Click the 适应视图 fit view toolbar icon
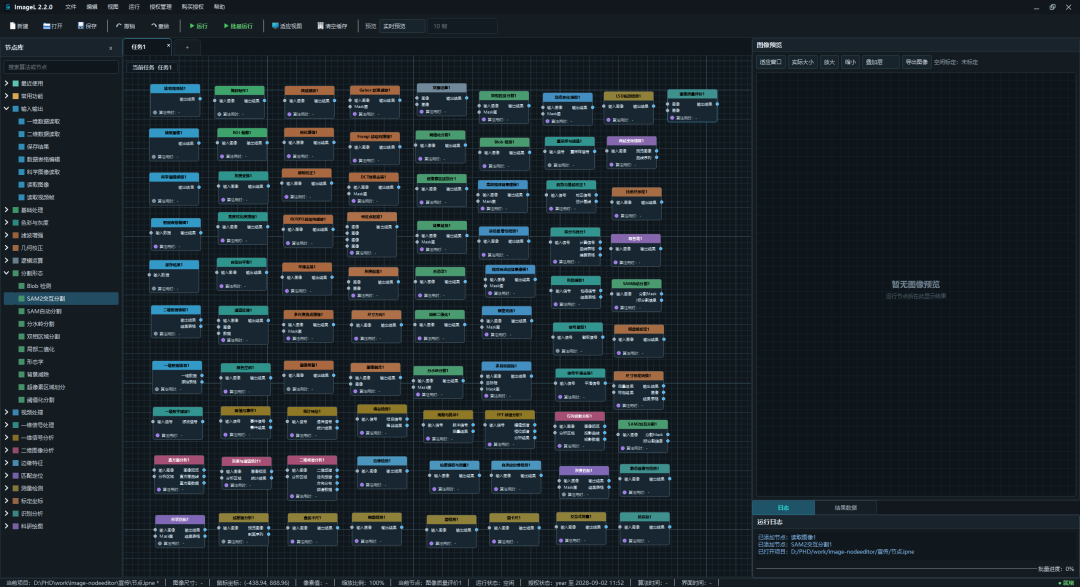Viewport: 1080px width, 587px height. (287, 26)
